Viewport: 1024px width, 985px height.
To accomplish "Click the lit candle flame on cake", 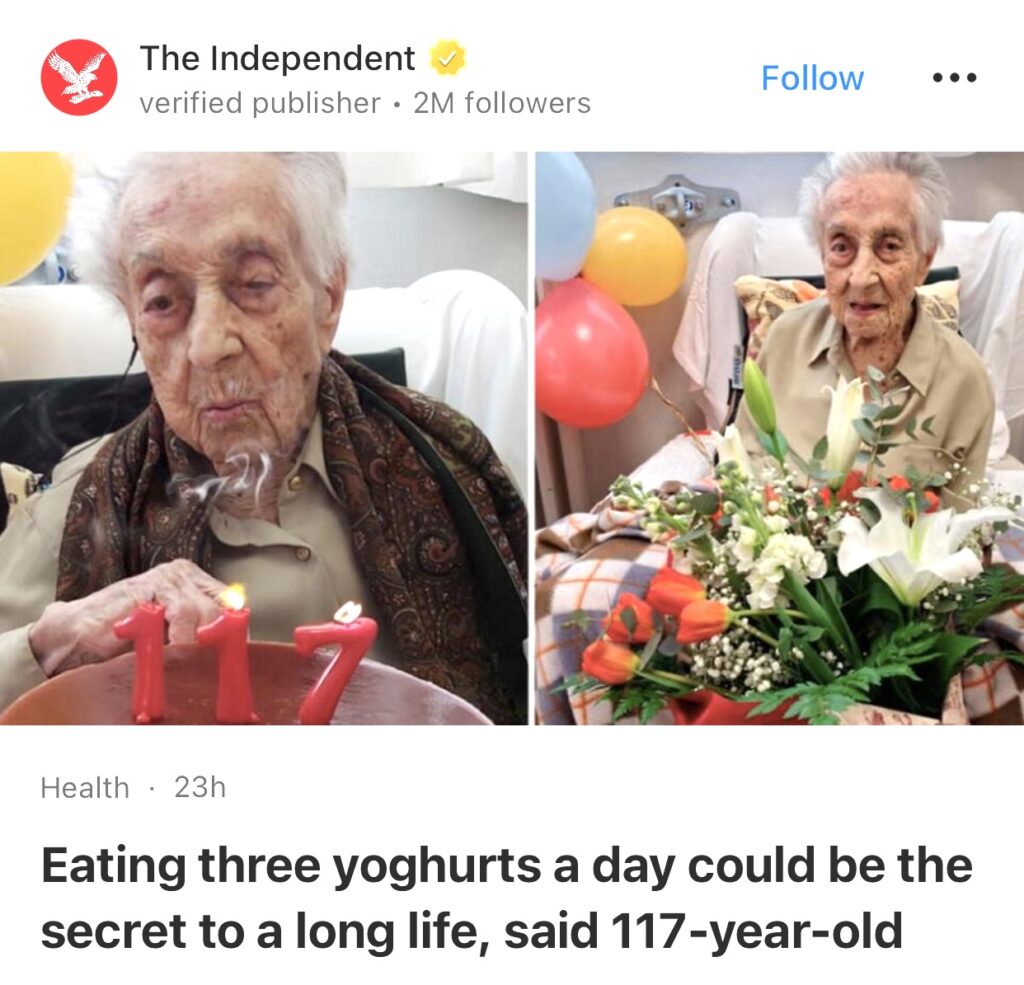I will [x=233, y=596].
